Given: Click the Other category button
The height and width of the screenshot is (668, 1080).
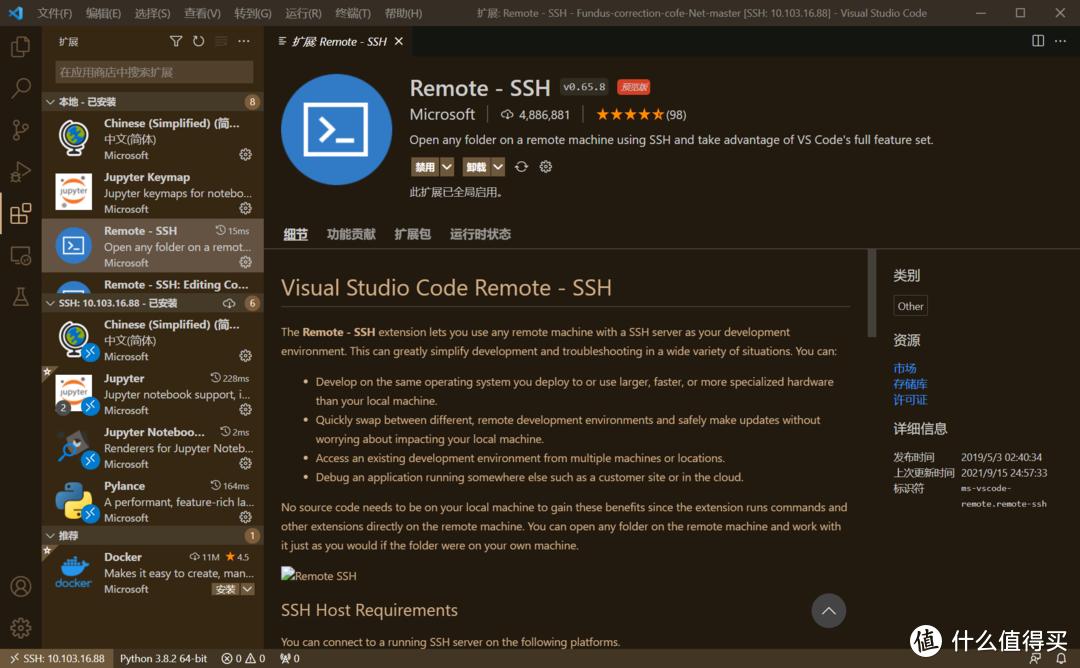Looking at the screenshot, I should click(x=909, y=305).
